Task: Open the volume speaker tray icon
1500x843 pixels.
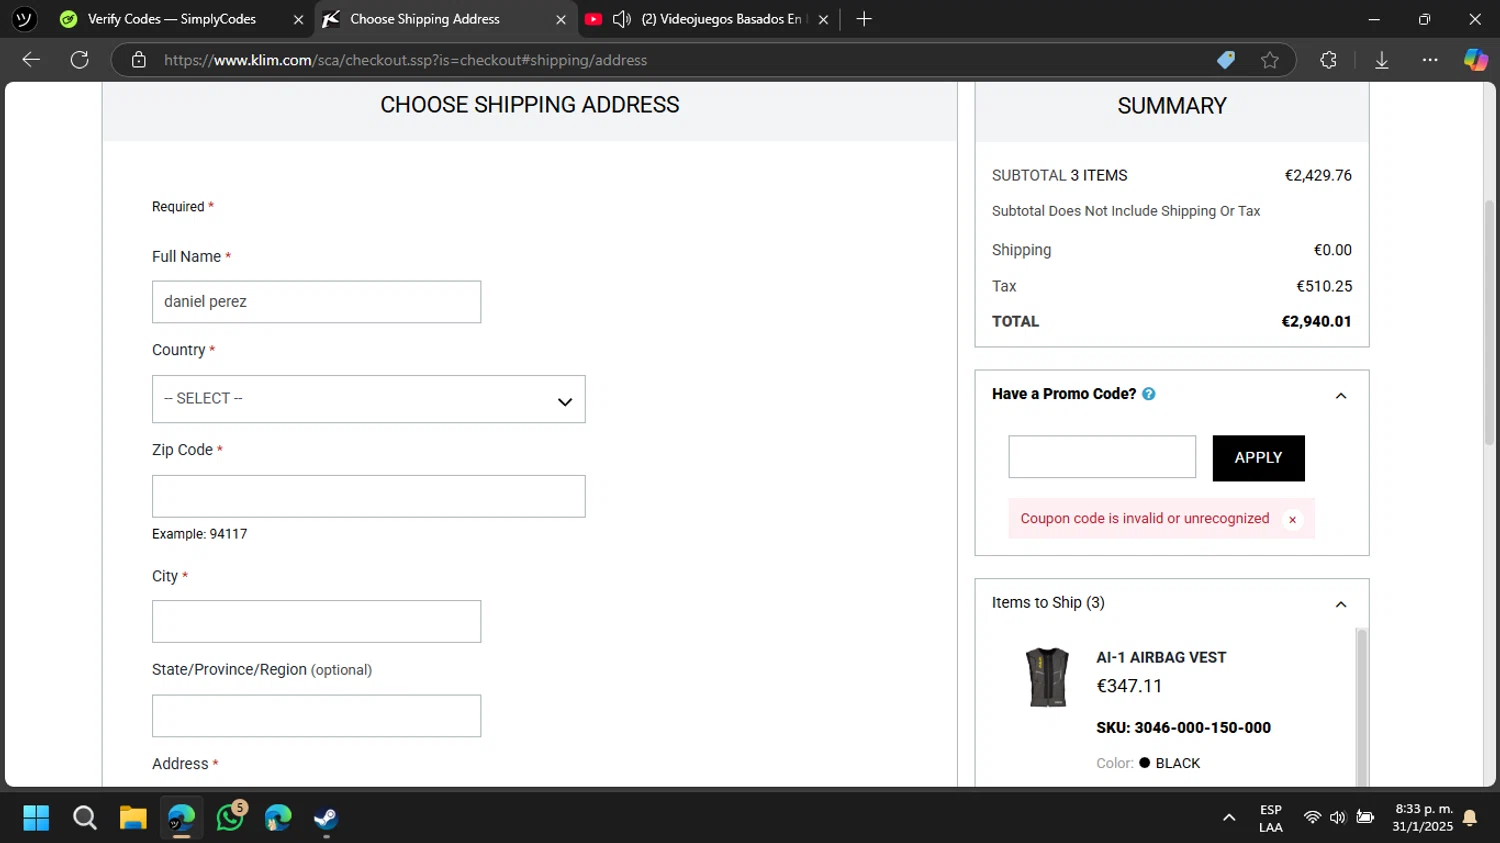Action: [1338, 818]
